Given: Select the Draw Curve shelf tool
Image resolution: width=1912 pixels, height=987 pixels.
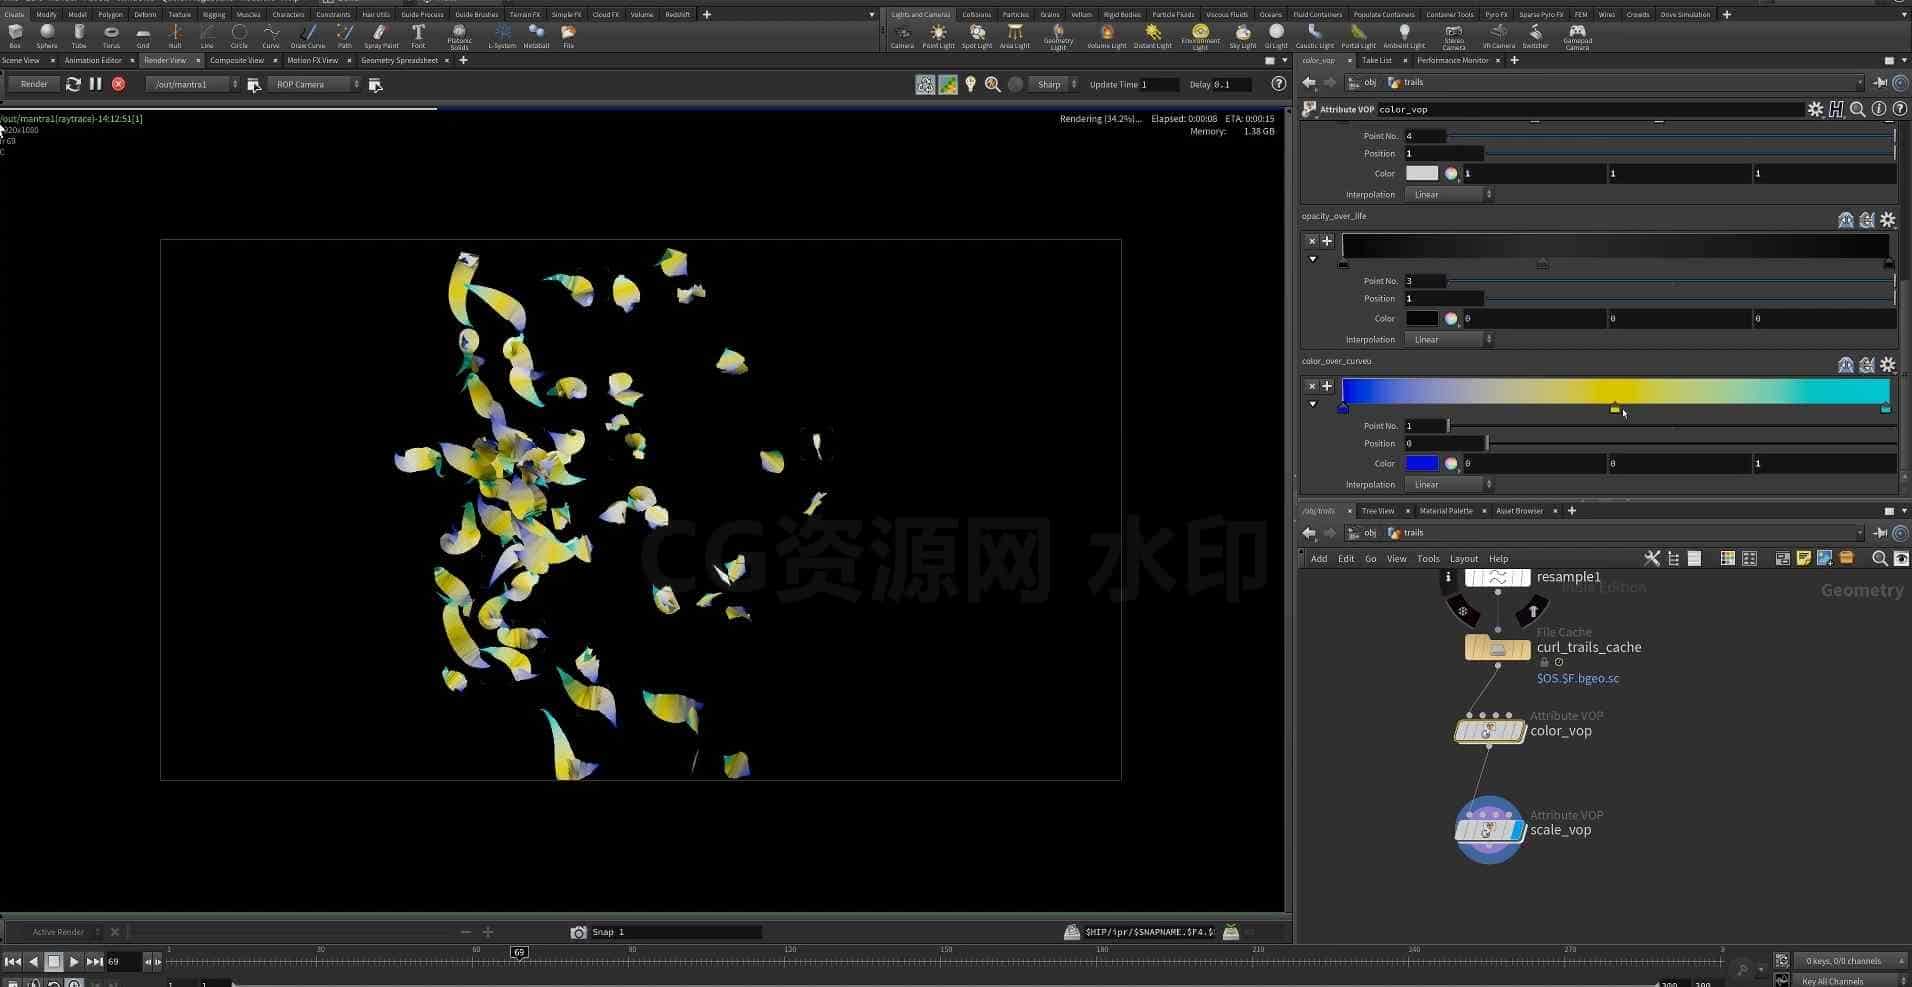Looking at the screenshot, I should [308, 36].
